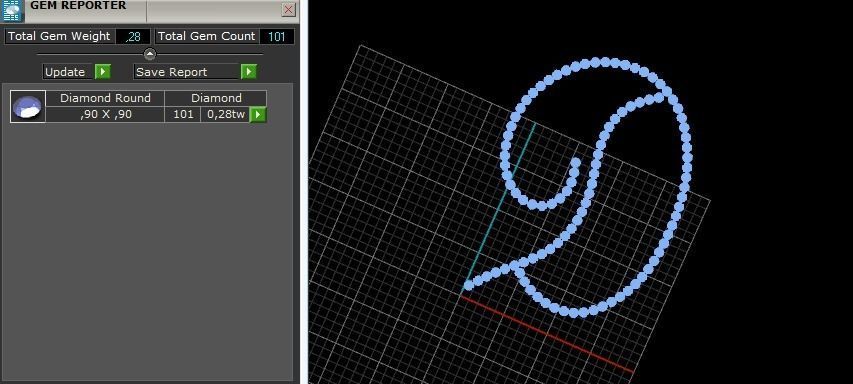Click the '0,28tw' weight cell
853x384 pixels.
point(226,115)
